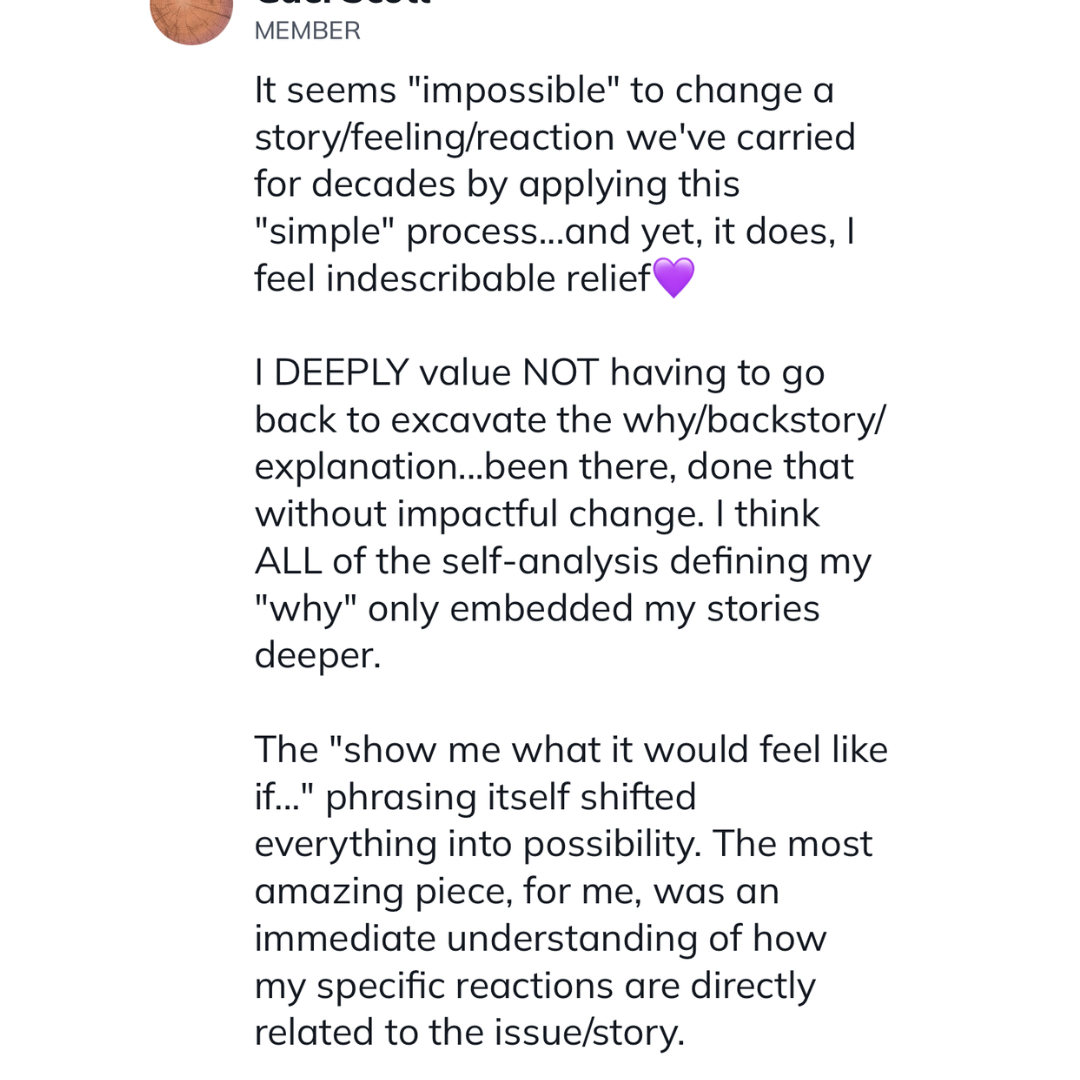Click the word "DEEPLY" in second paragraph
The image size is (1080, 1080).
(342, 373)
